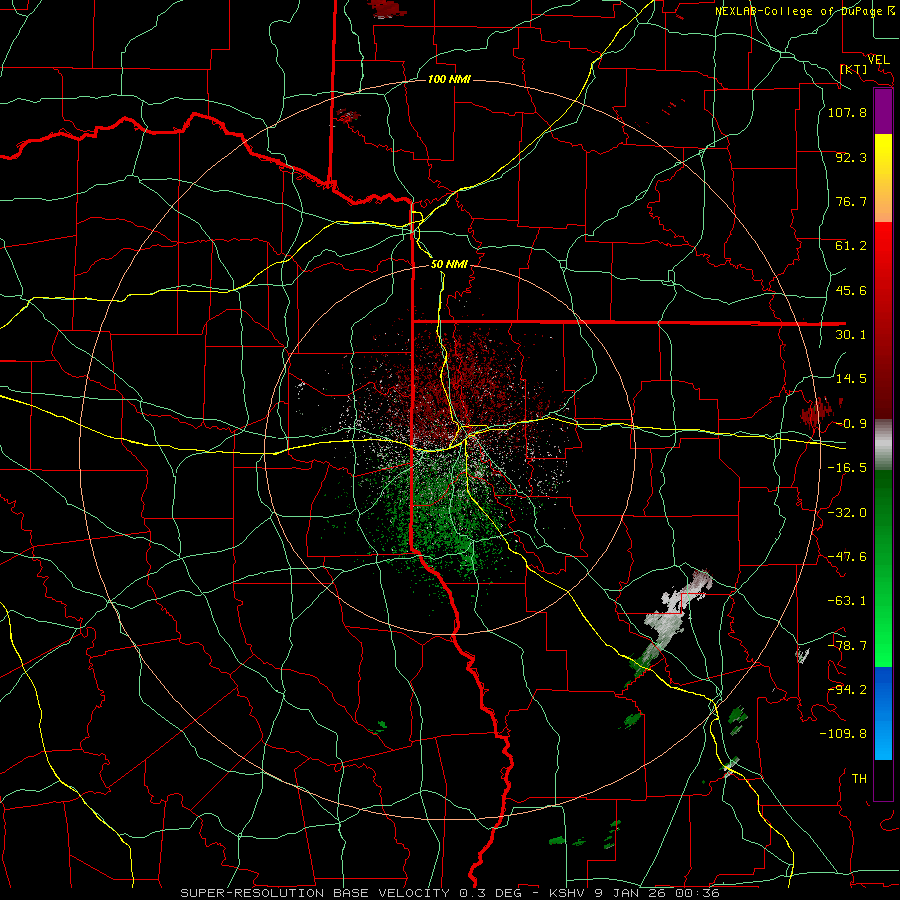
Task: Pick the purple segment of the velocity color bar
Action: click(883, 112)
